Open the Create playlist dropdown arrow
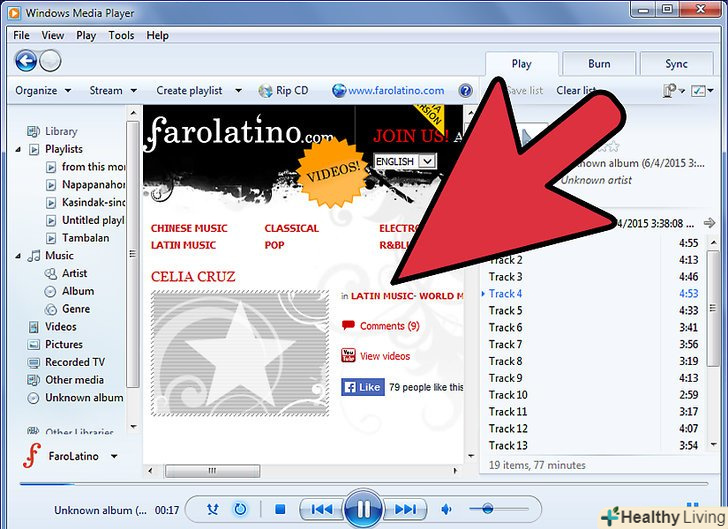Image resolution: width=728 pixels, height=529 pixels. pyautogui.click(x=238, y=91)
